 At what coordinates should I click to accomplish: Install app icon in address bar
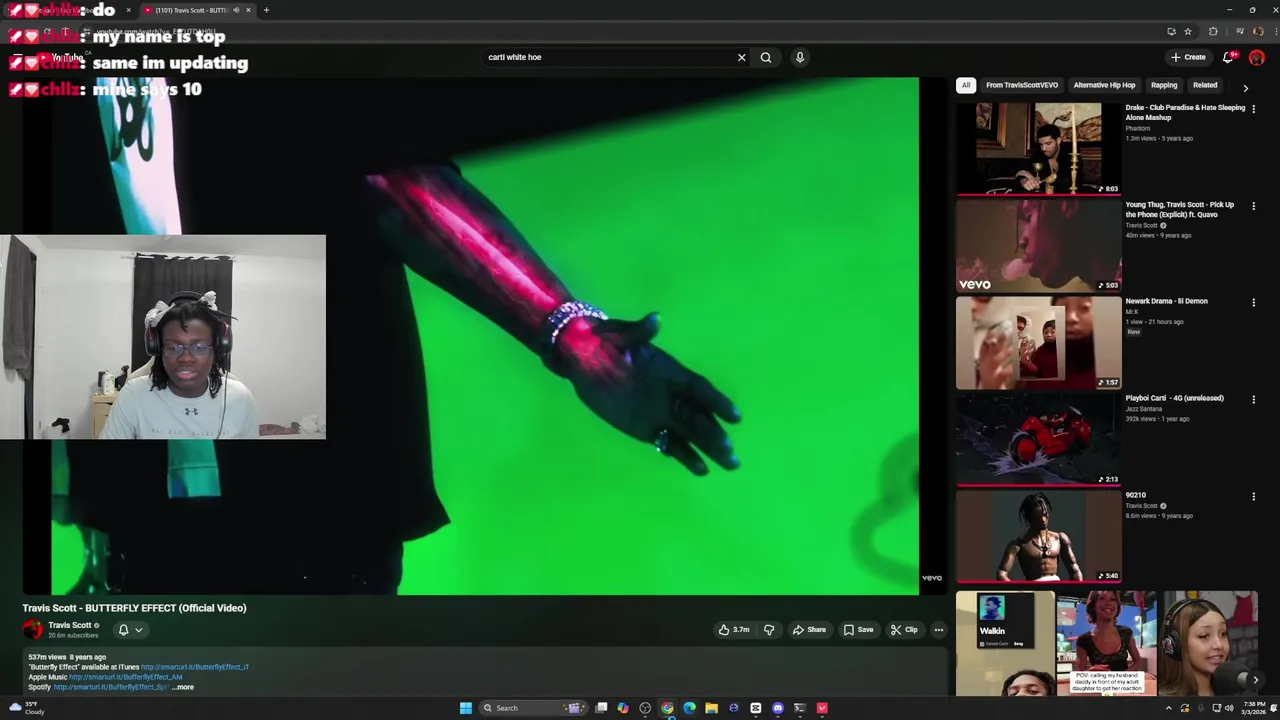(x=1172, y=31)
